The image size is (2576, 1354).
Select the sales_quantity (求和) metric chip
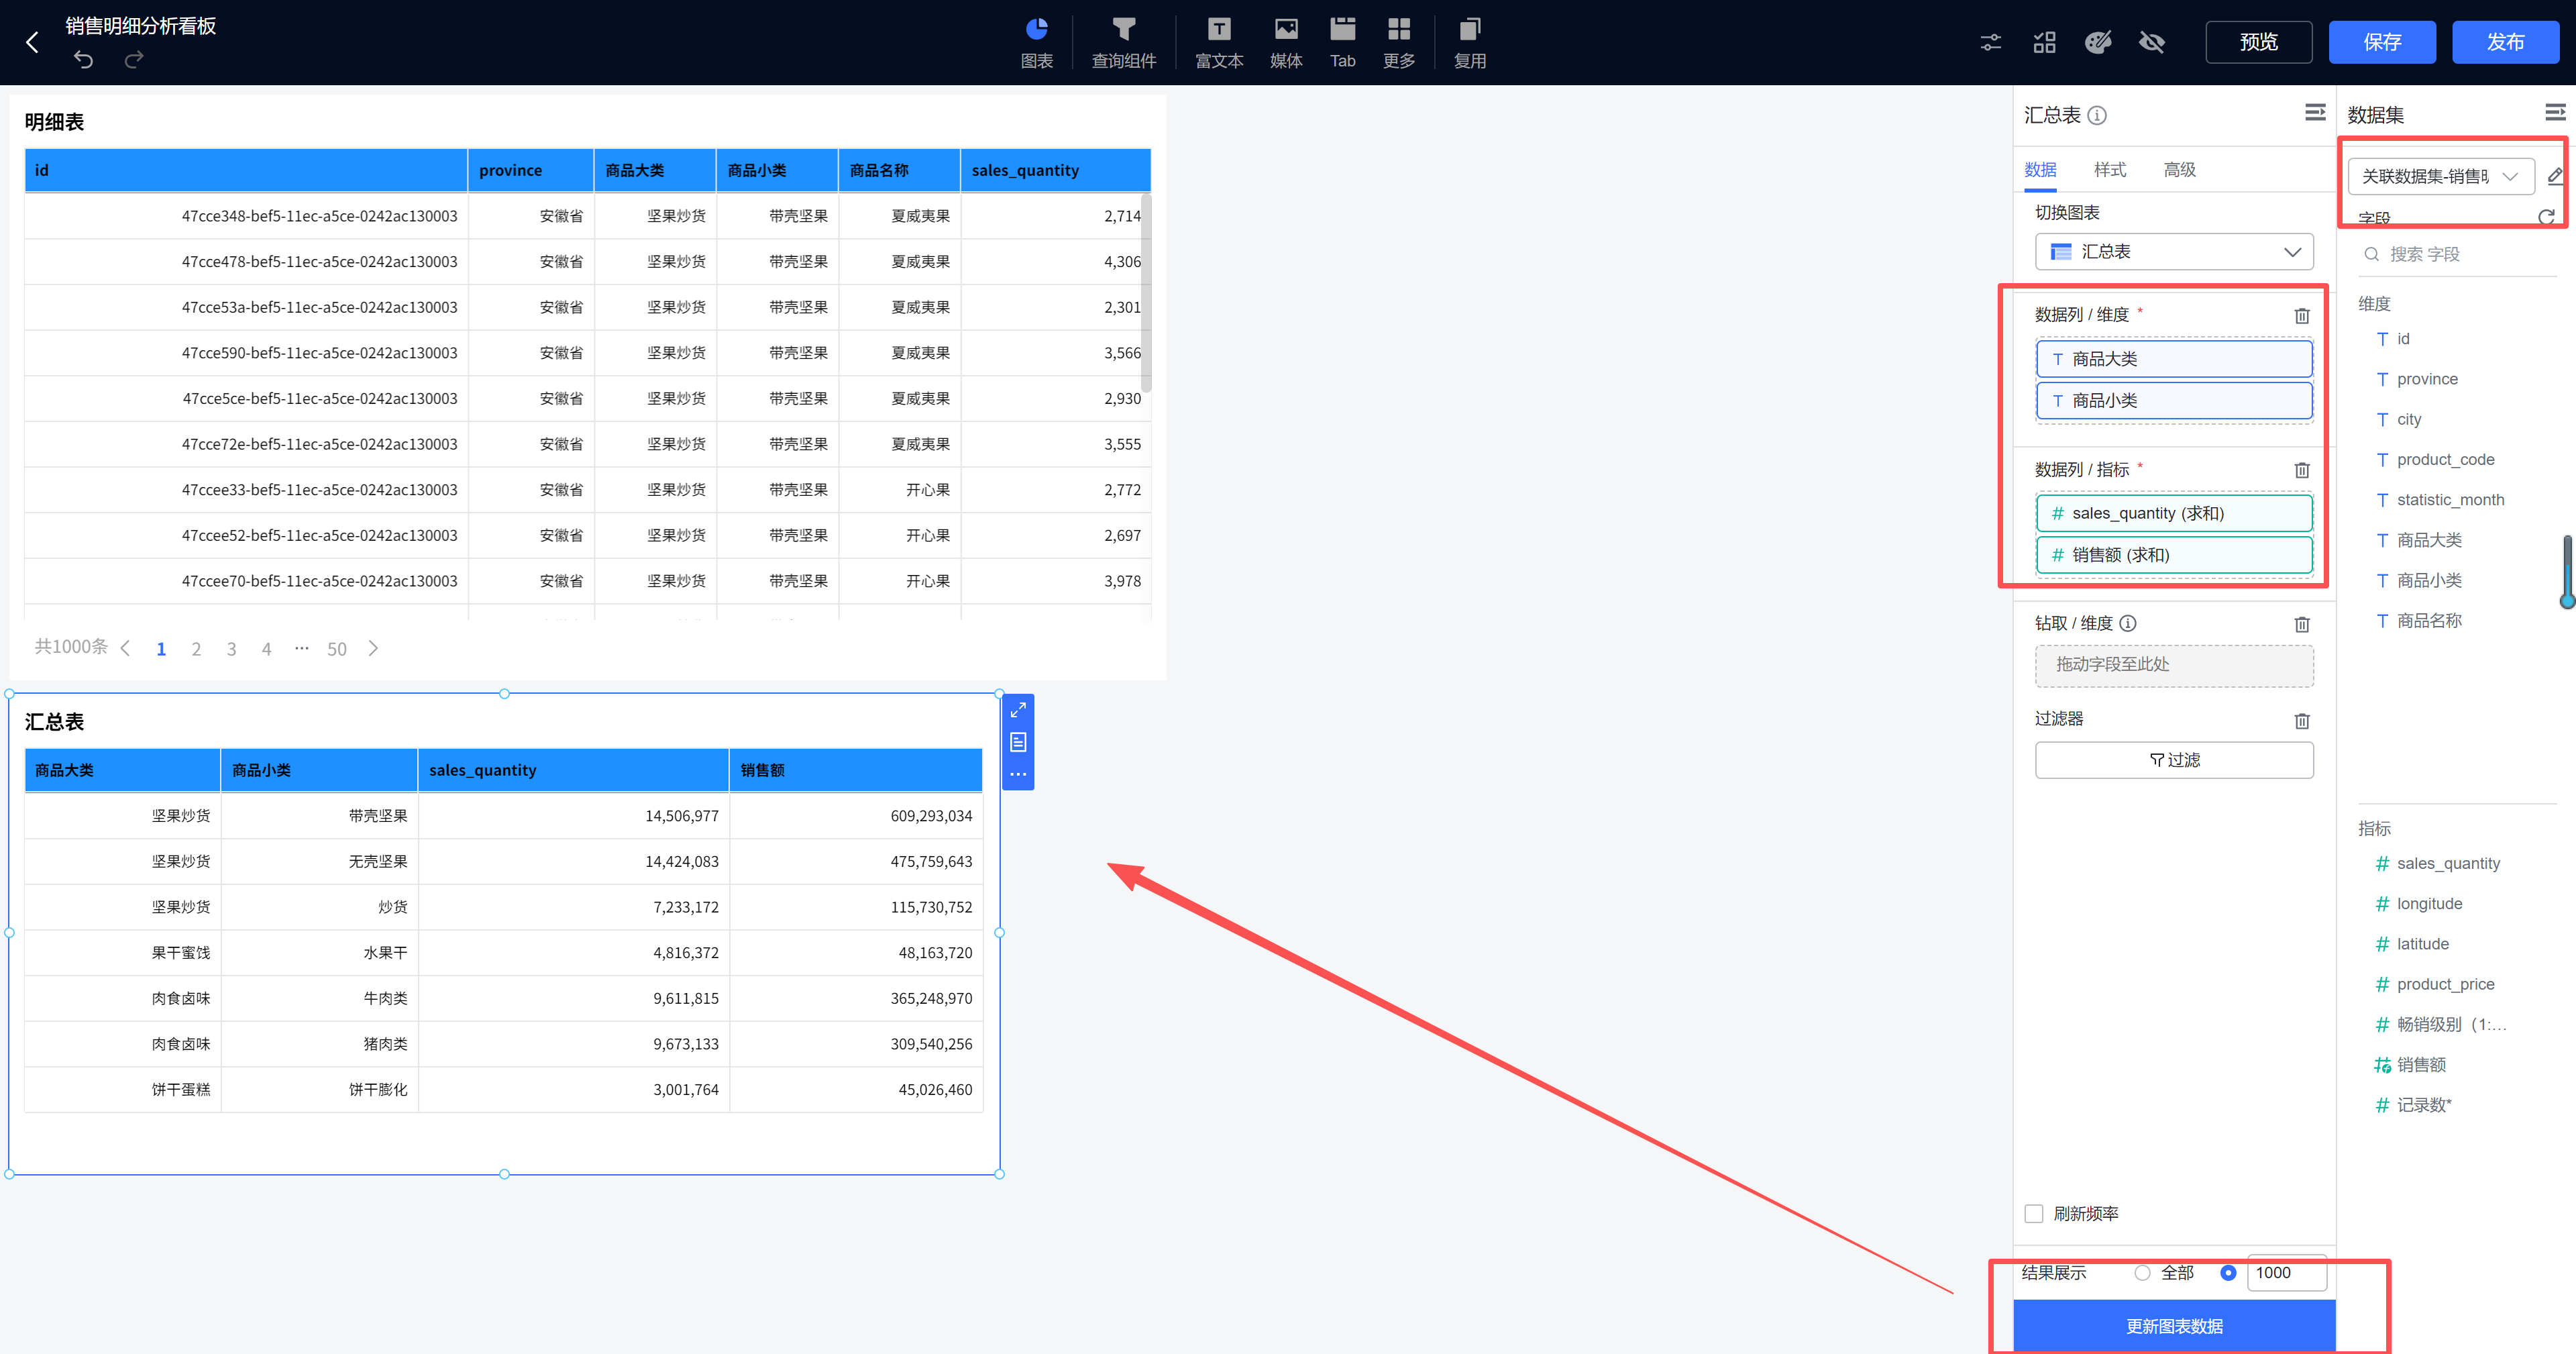click(2174, 513)
